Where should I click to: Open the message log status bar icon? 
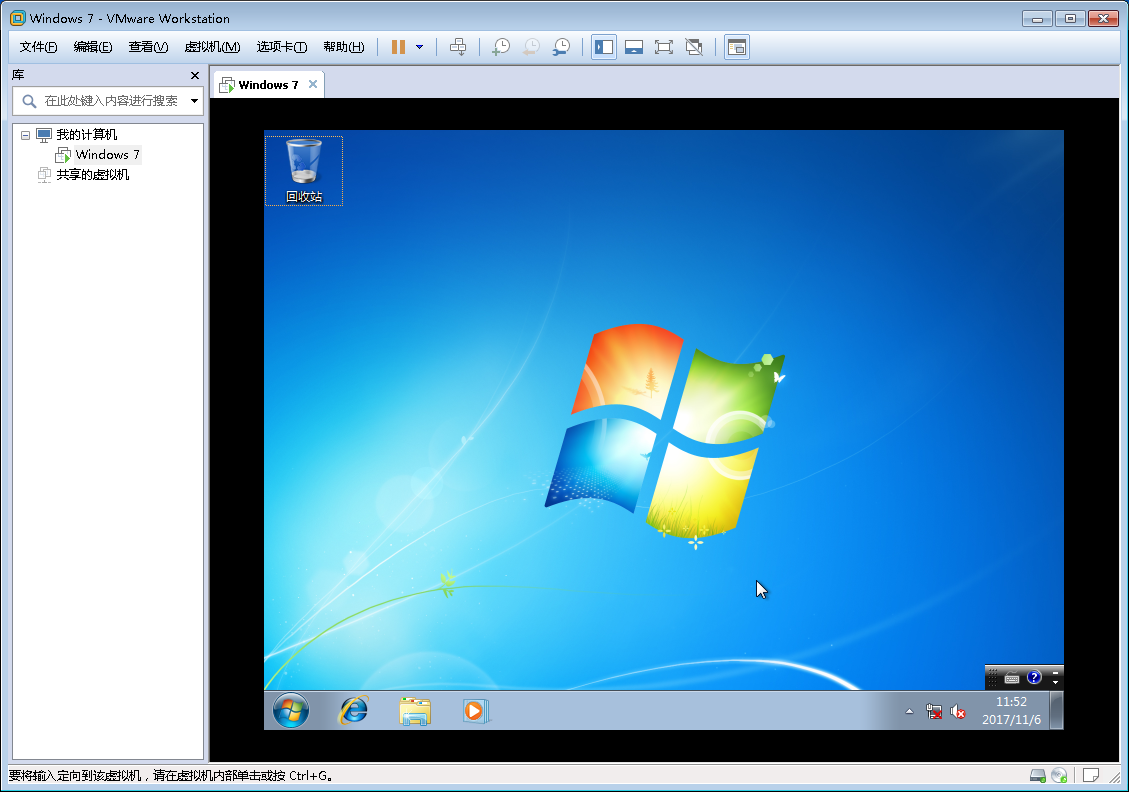1091,775
